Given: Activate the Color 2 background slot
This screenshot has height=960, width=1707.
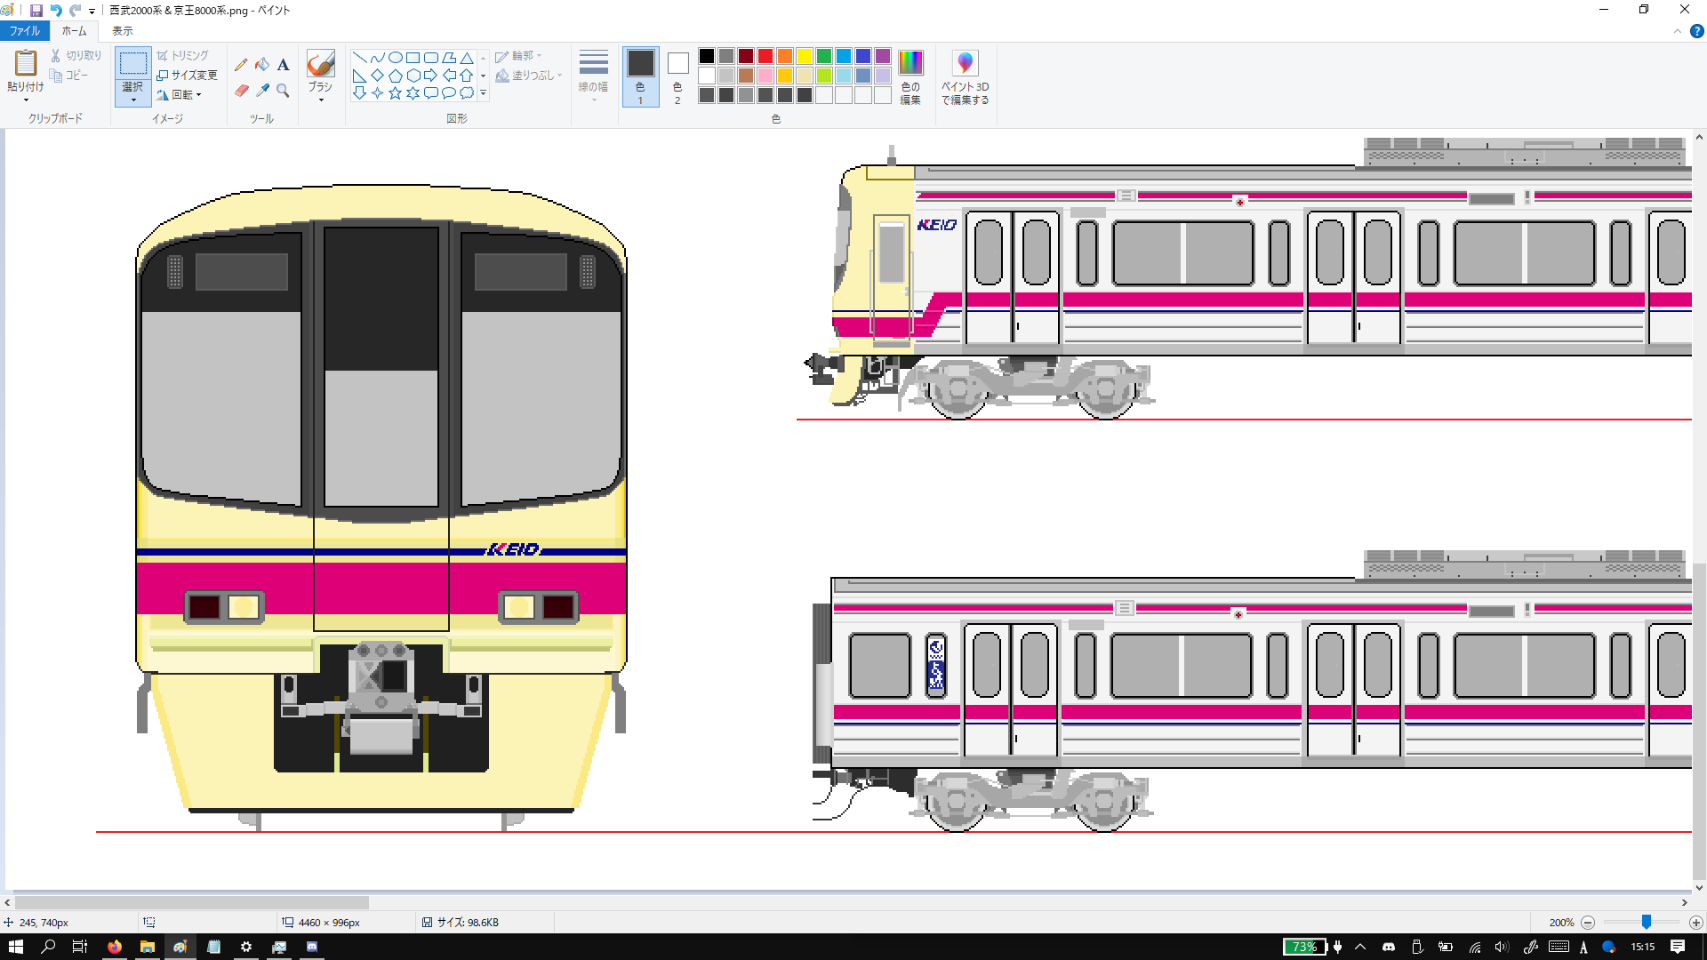Looking at the screenshot, I should pyautogui.click(x=677, y=75).
